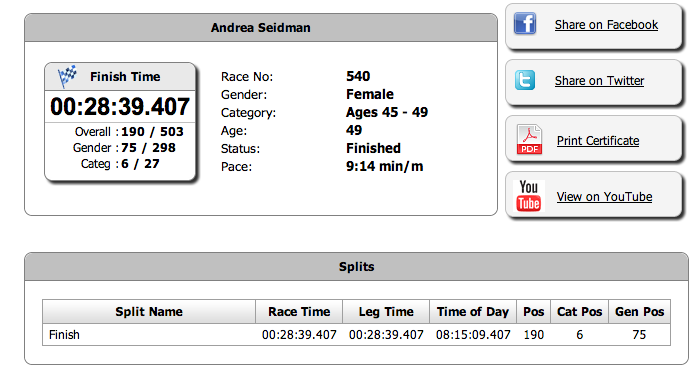Viewport: 698px width, 377px height.
Task: Click the PDF certificate icon
Action: 529,140
